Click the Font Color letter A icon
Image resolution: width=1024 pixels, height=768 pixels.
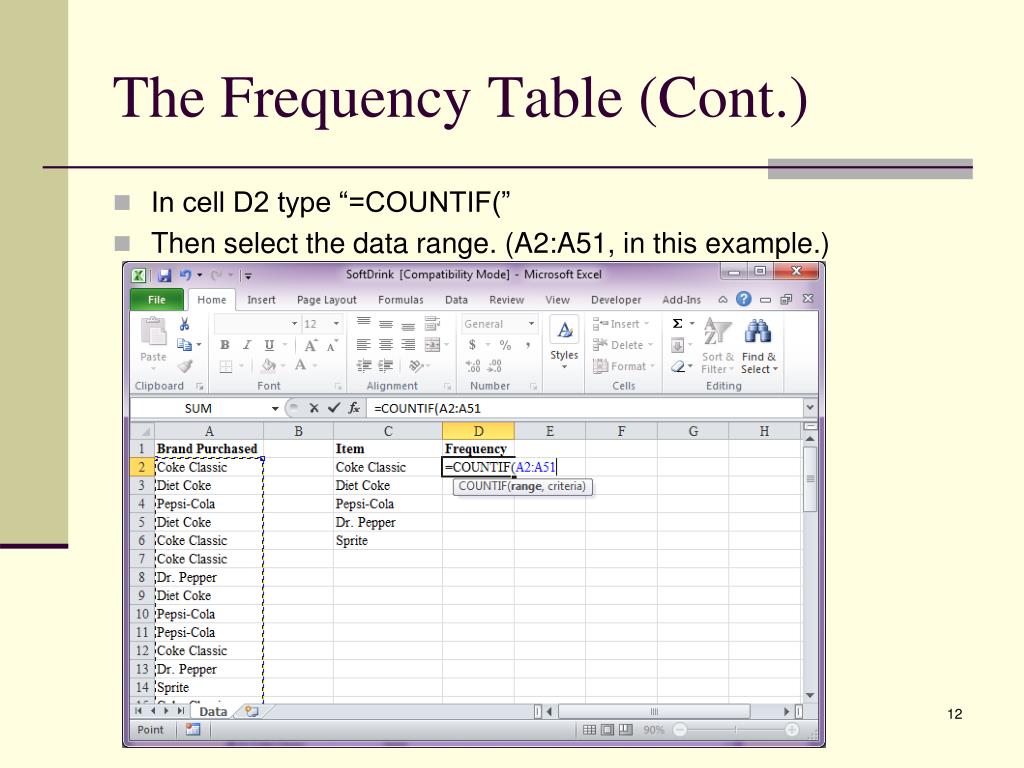click(300, 366)
